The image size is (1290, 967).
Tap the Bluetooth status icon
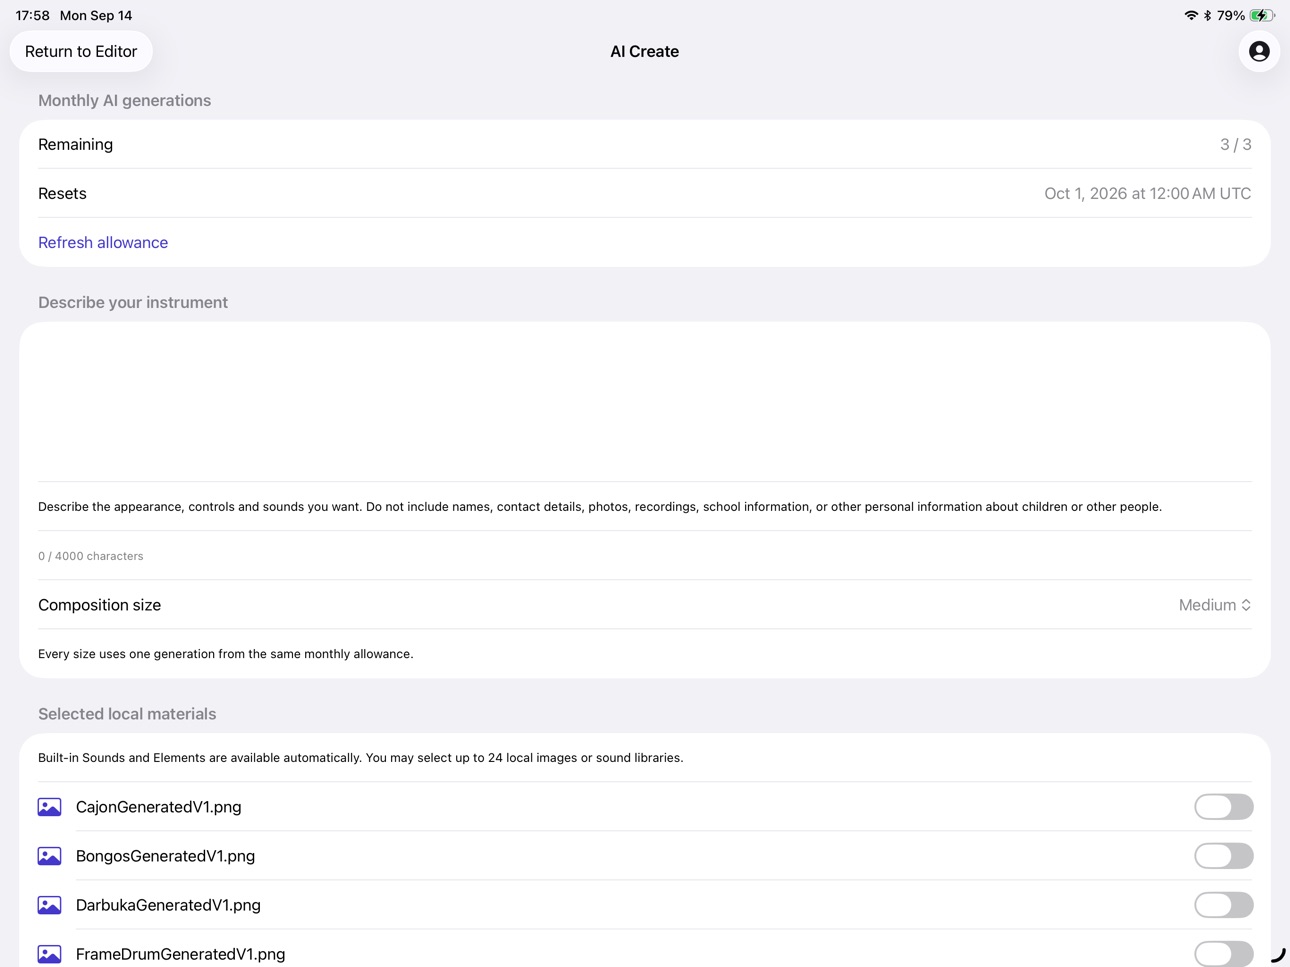(1208, 15)
